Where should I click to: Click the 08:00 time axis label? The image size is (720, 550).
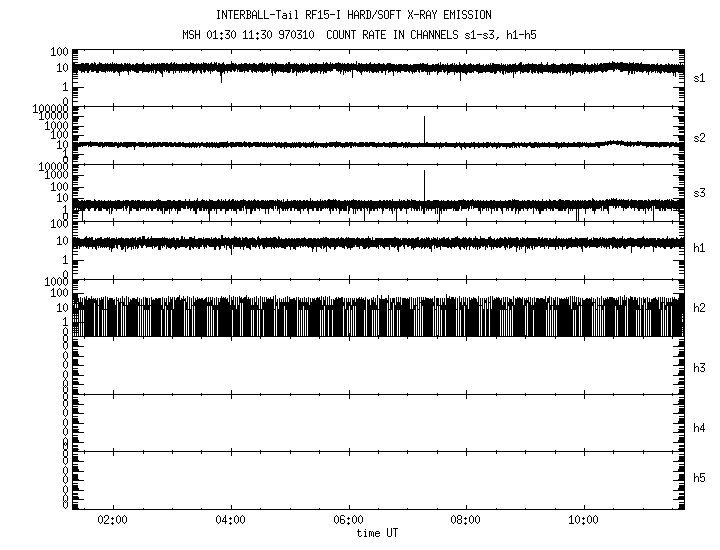pos(465,520)
